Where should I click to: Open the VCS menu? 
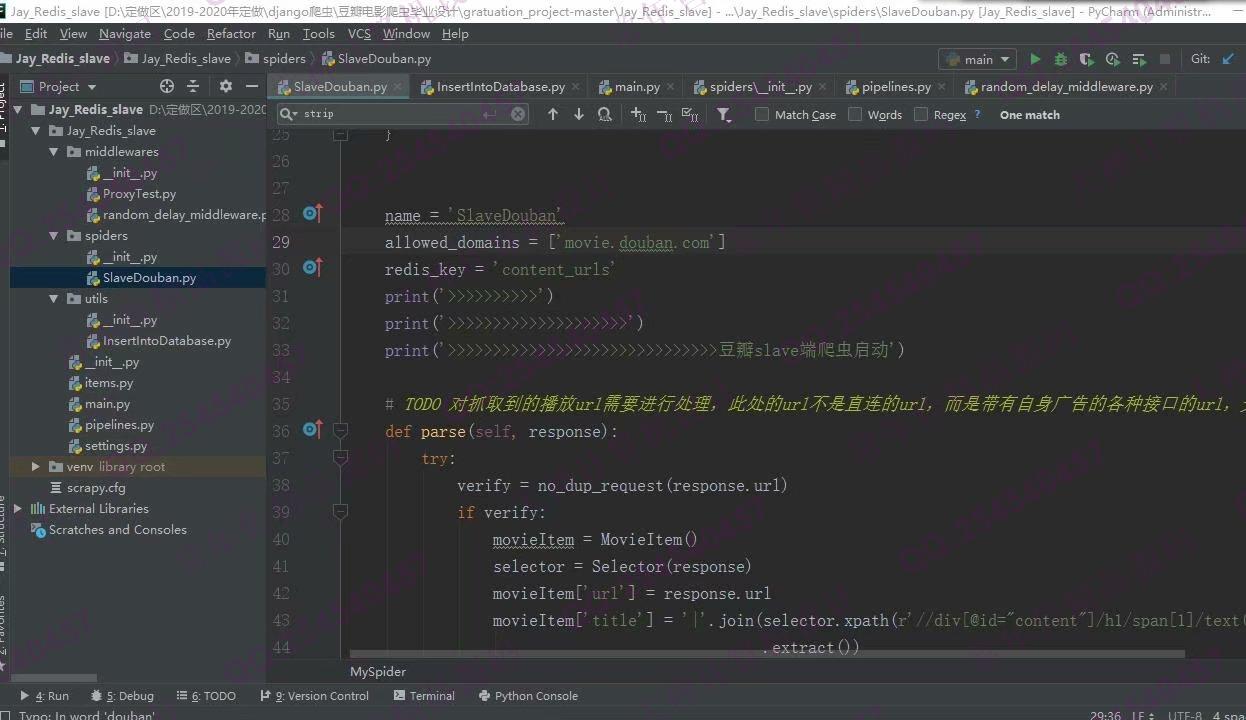pos(359,33)
